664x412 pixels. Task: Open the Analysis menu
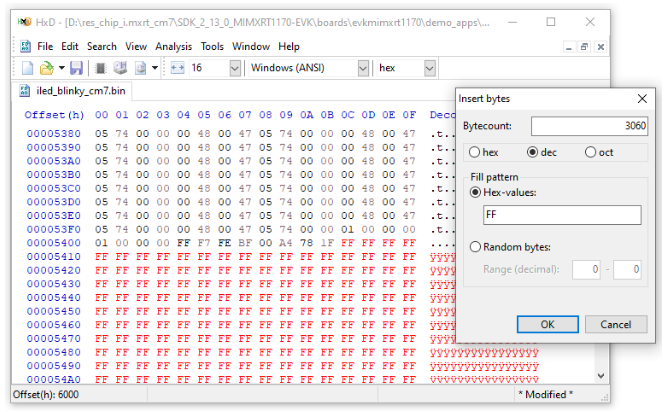click(173, 47)
